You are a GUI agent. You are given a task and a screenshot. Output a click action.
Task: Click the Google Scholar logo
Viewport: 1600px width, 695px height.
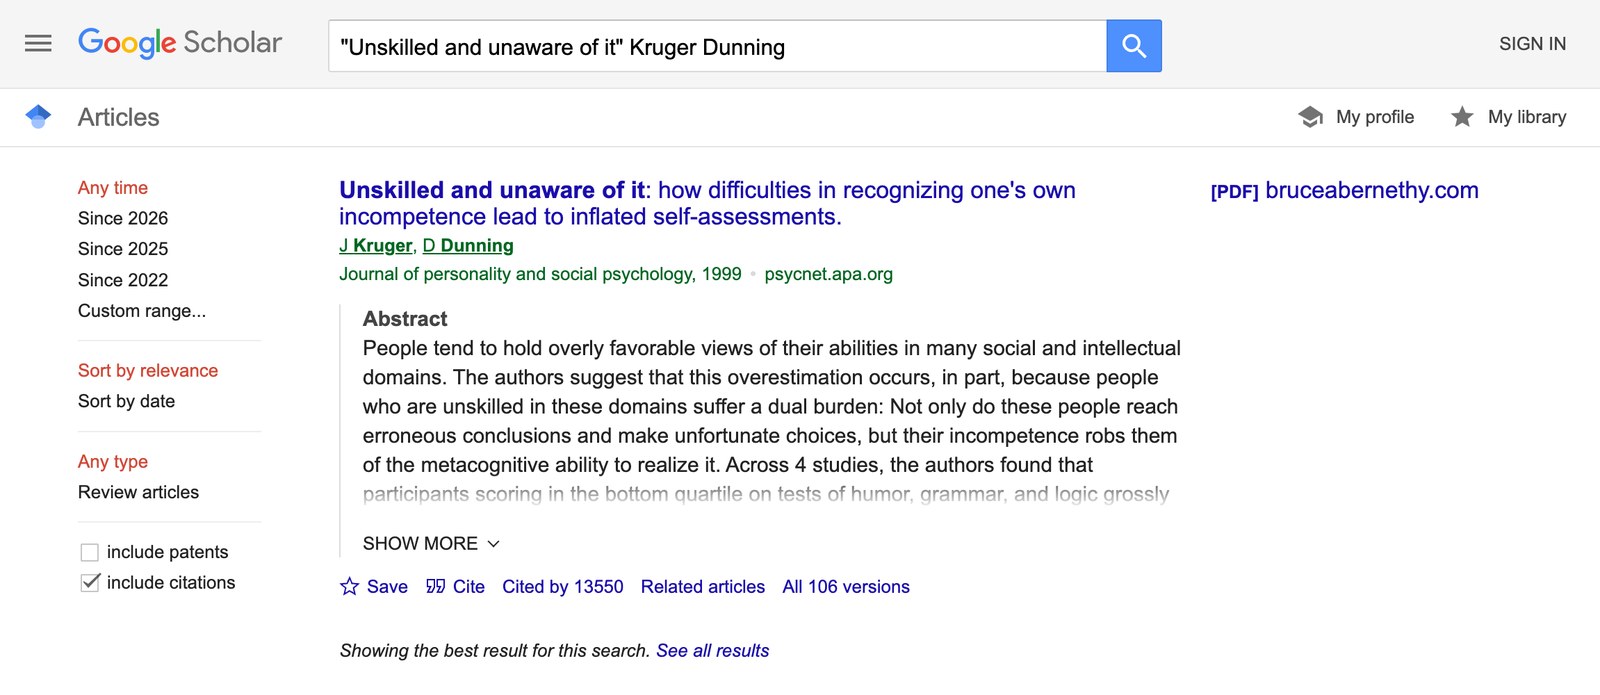point(180,43)
